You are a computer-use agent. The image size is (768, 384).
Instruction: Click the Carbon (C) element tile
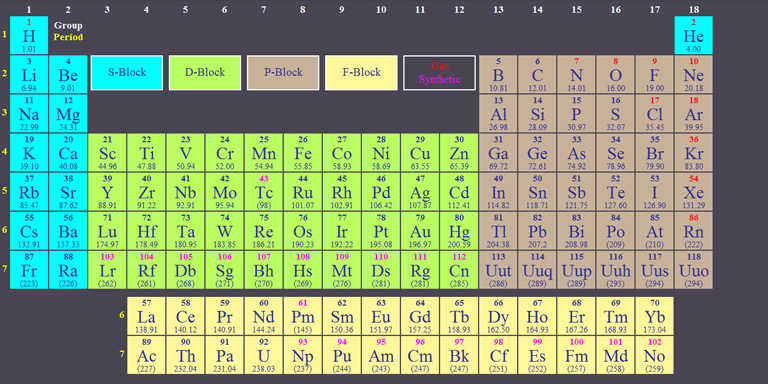(537, 74)
